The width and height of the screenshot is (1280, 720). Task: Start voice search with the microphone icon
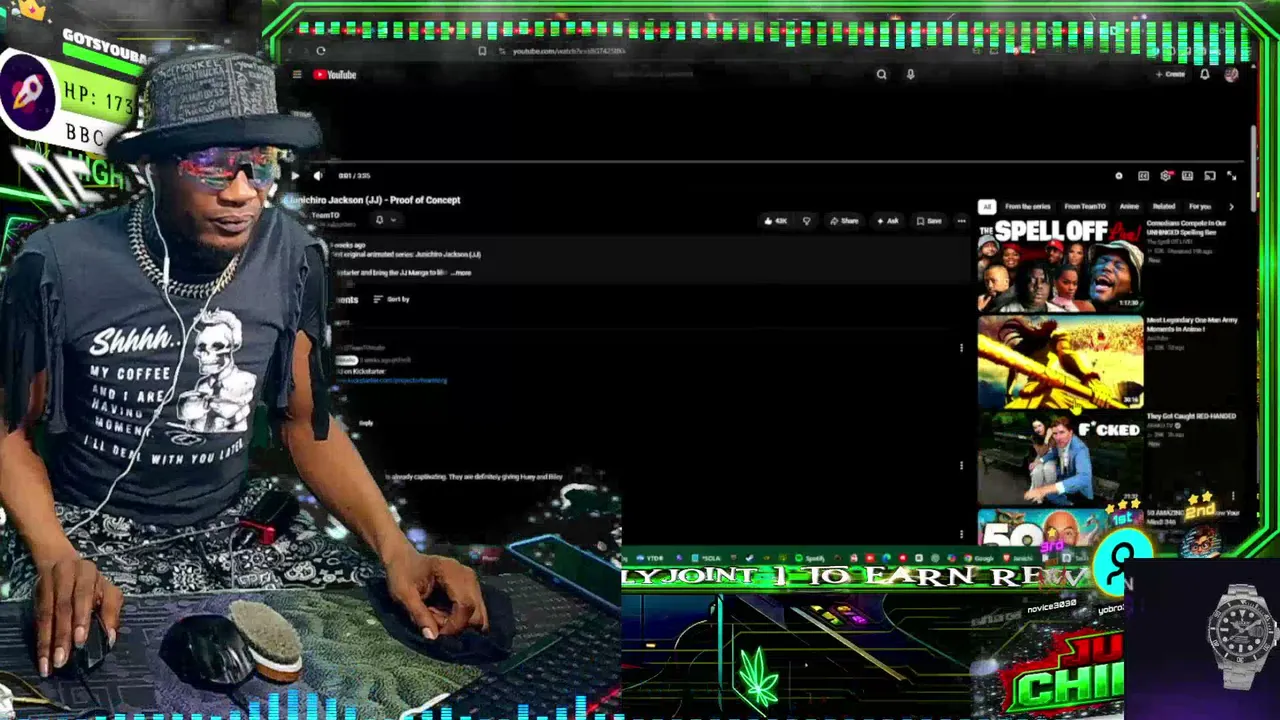pyautogui.click(x=910, y=74)
